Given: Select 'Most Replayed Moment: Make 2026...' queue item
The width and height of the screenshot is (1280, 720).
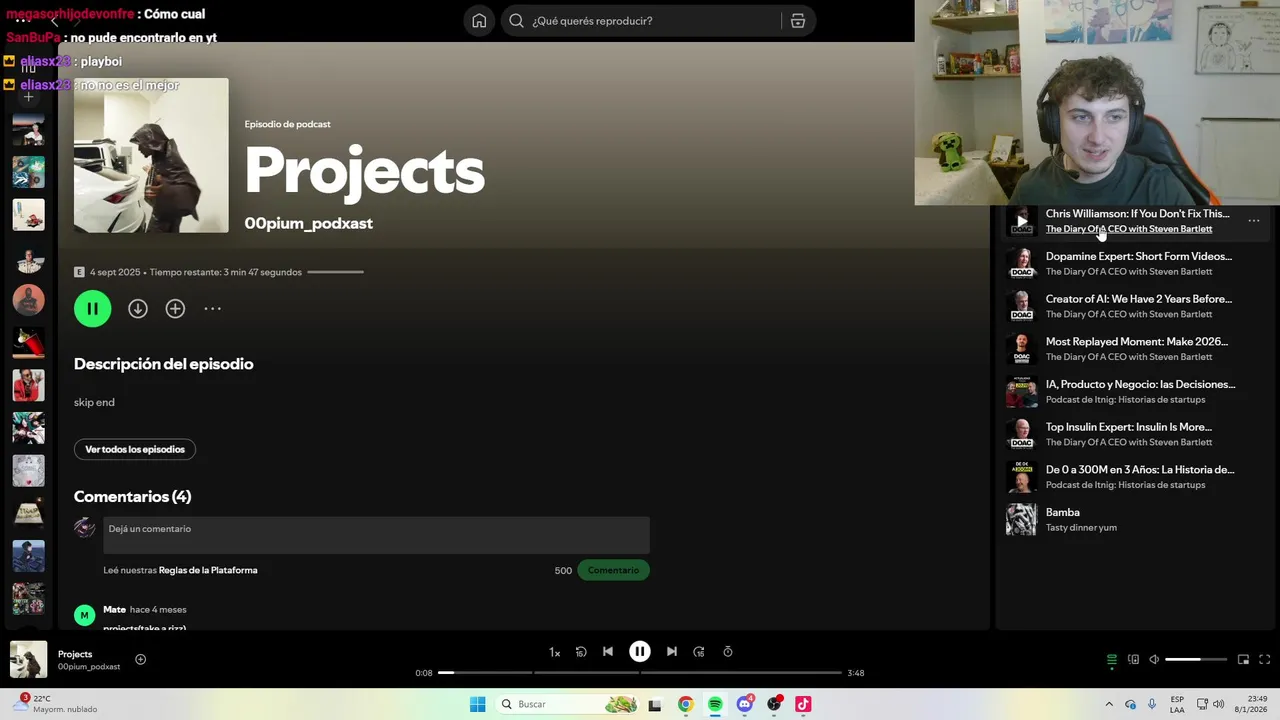Looking at the screenshot, I should tap(1137, 349).
